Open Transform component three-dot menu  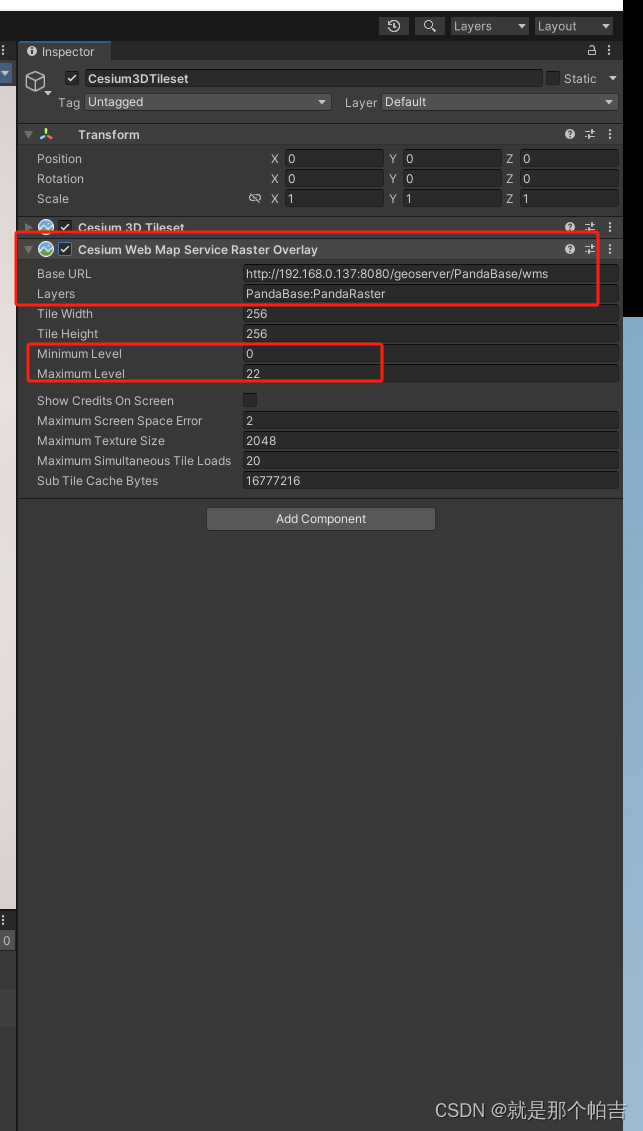tap(610, 134)
